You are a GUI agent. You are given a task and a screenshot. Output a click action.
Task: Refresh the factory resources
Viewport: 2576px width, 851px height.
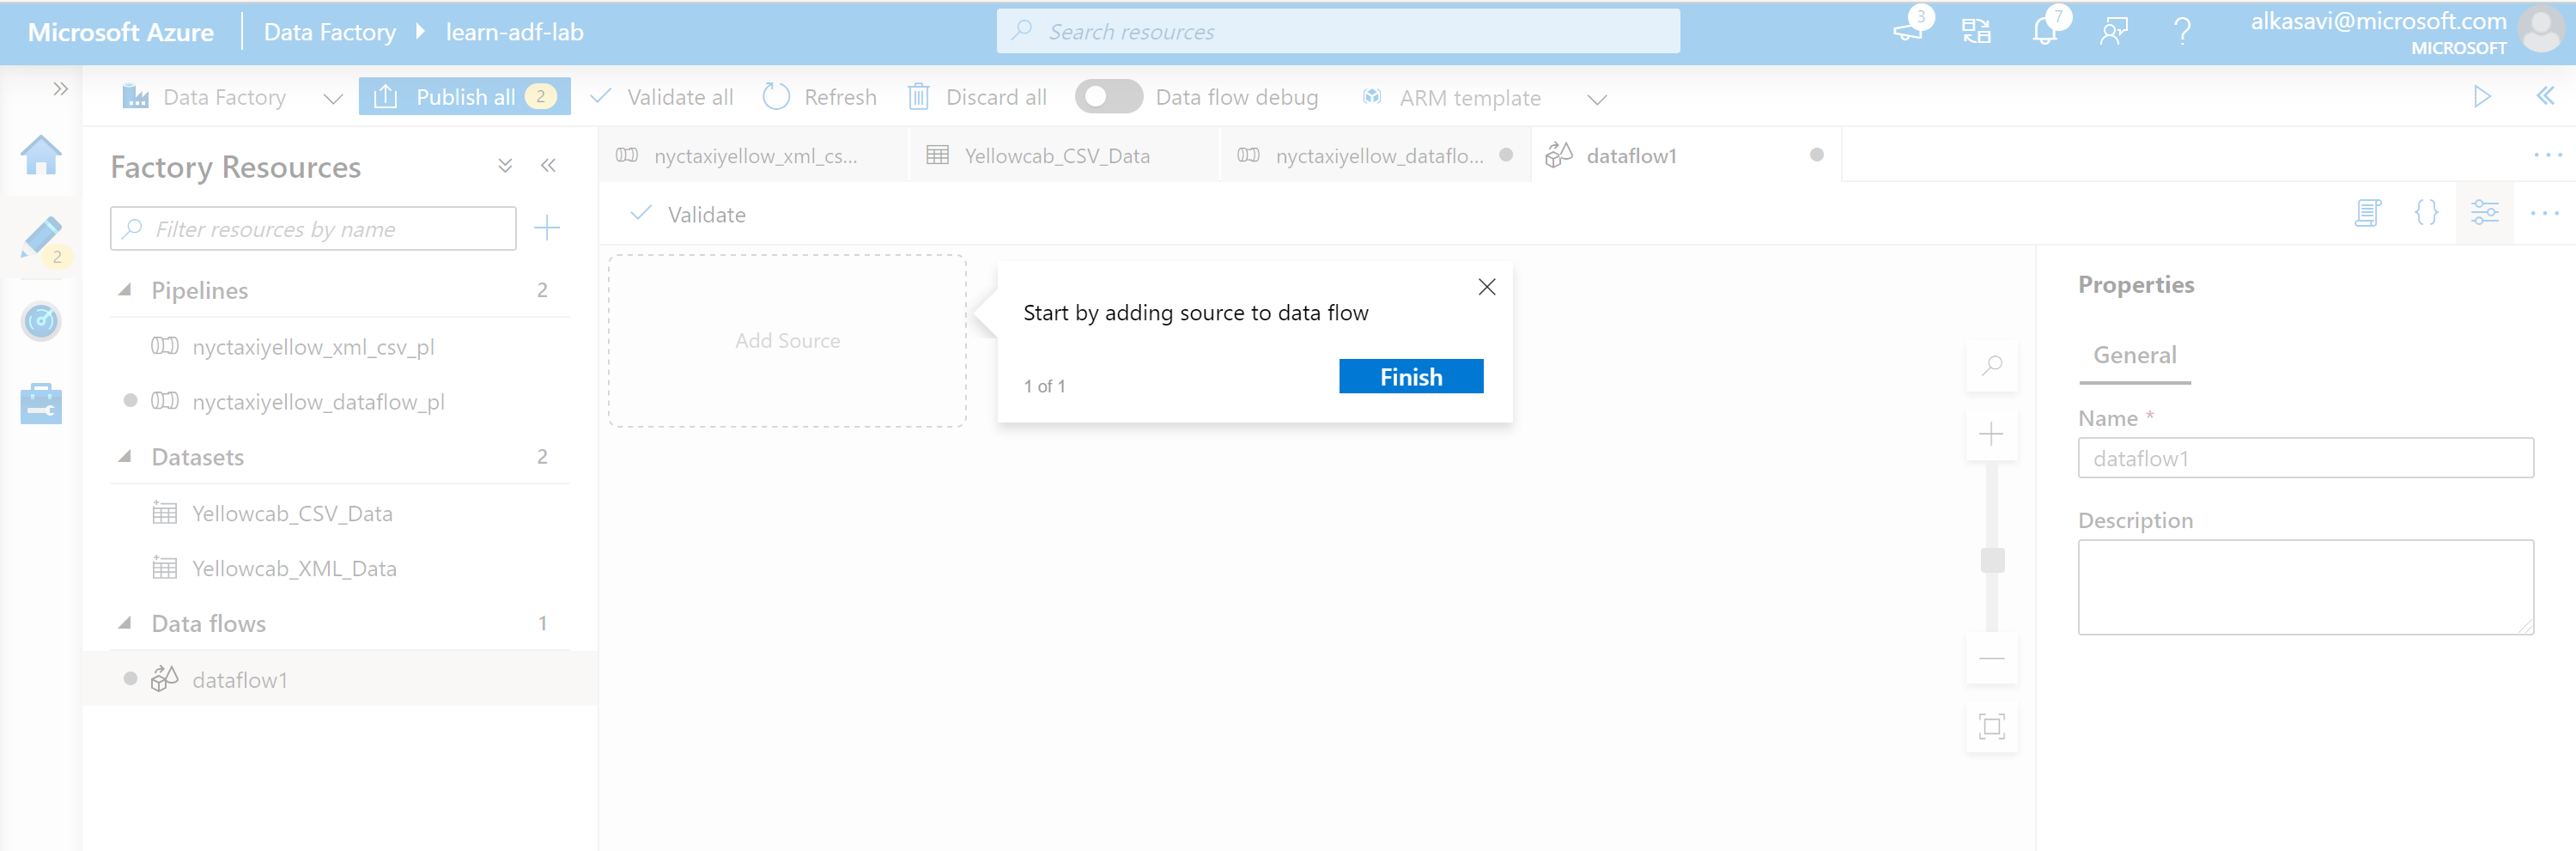820,97
